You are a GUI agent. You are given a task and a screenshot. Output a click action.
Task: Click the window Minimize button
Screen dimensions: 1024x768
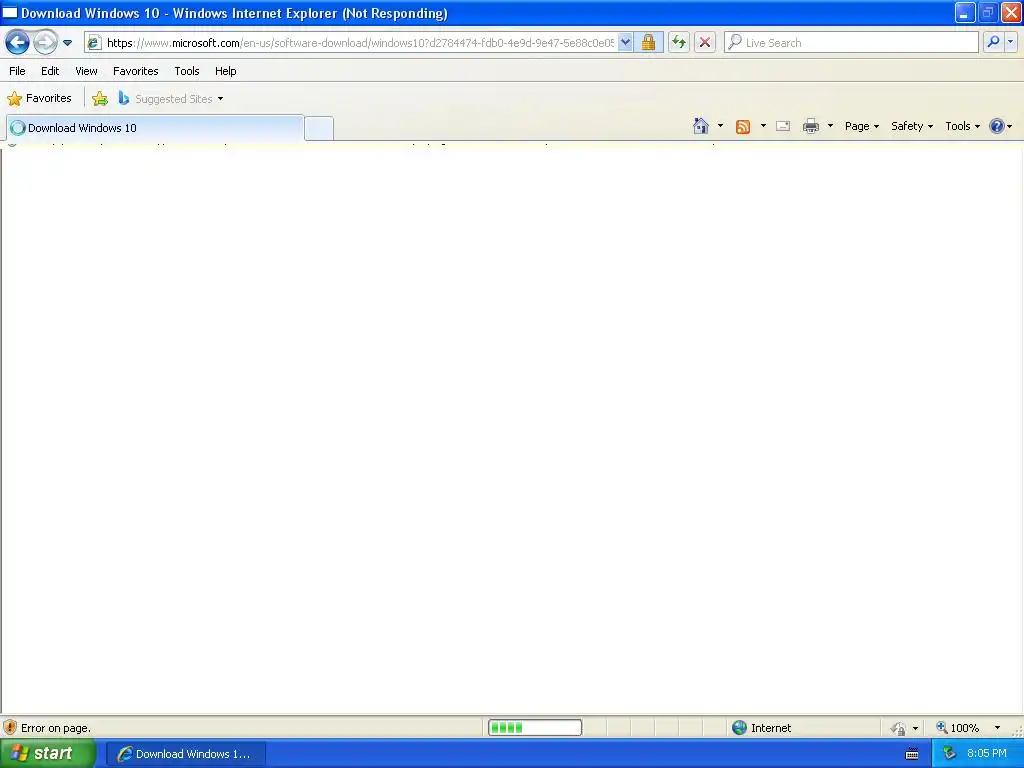click(x=965, y=12)
